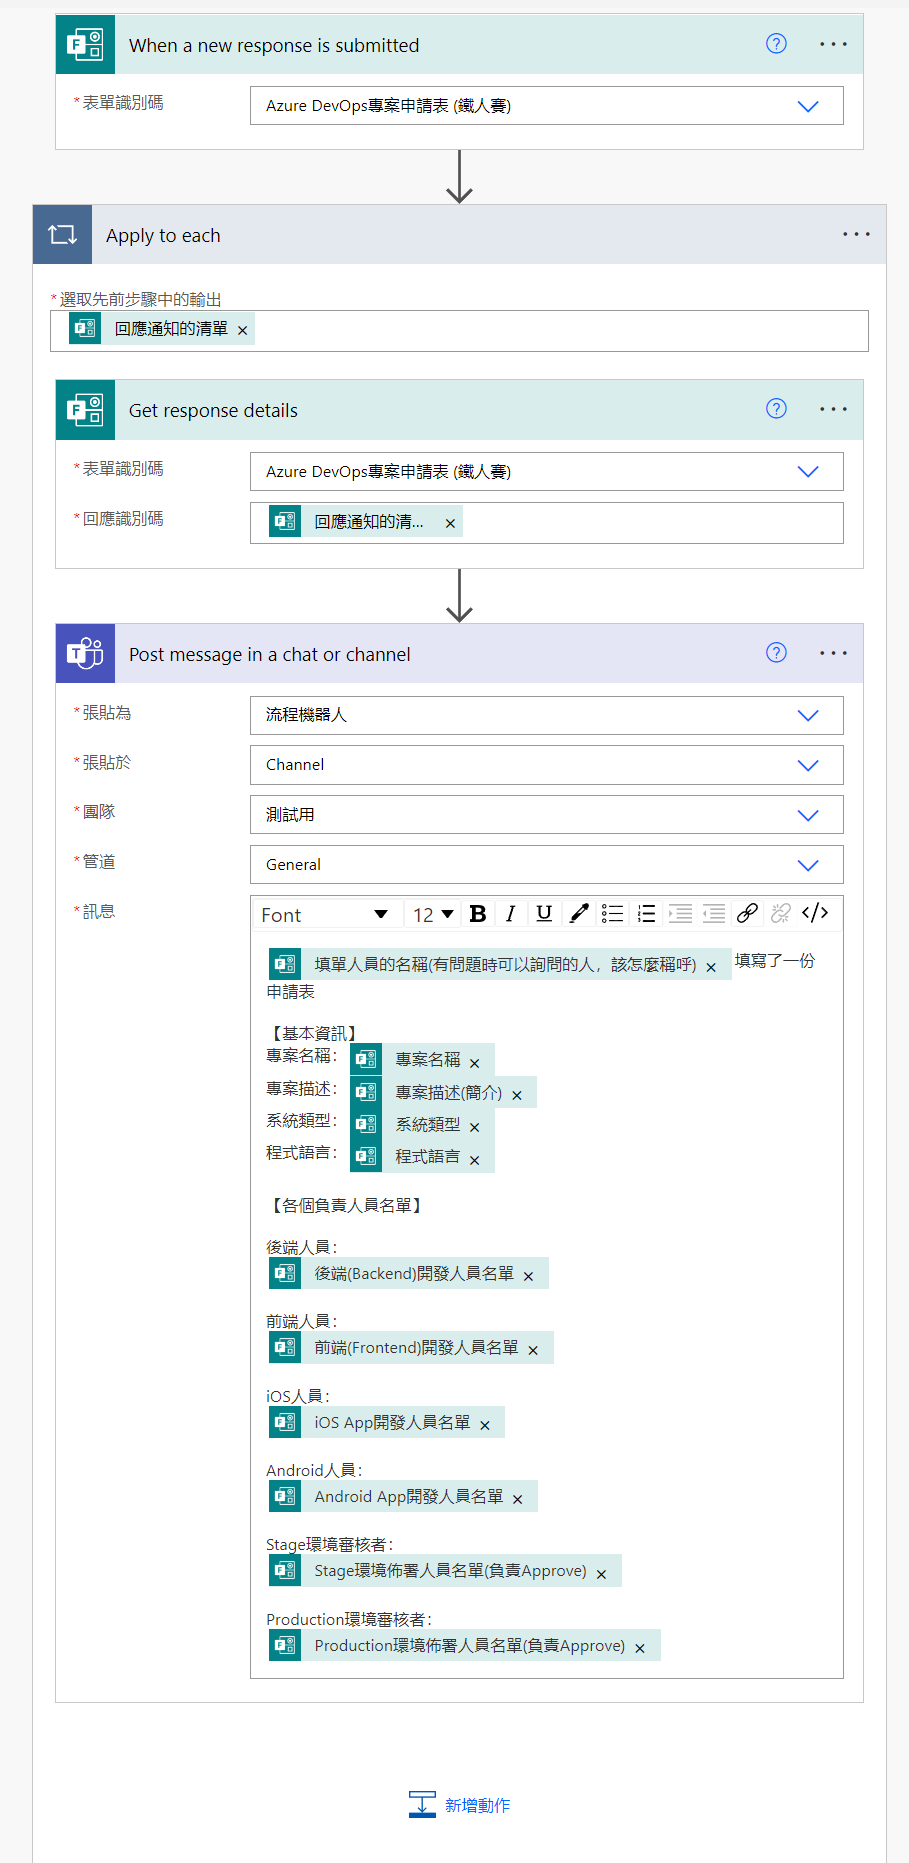
Task: Expand the 管道 dropdown showing General
Action: [x=808, y=865]
